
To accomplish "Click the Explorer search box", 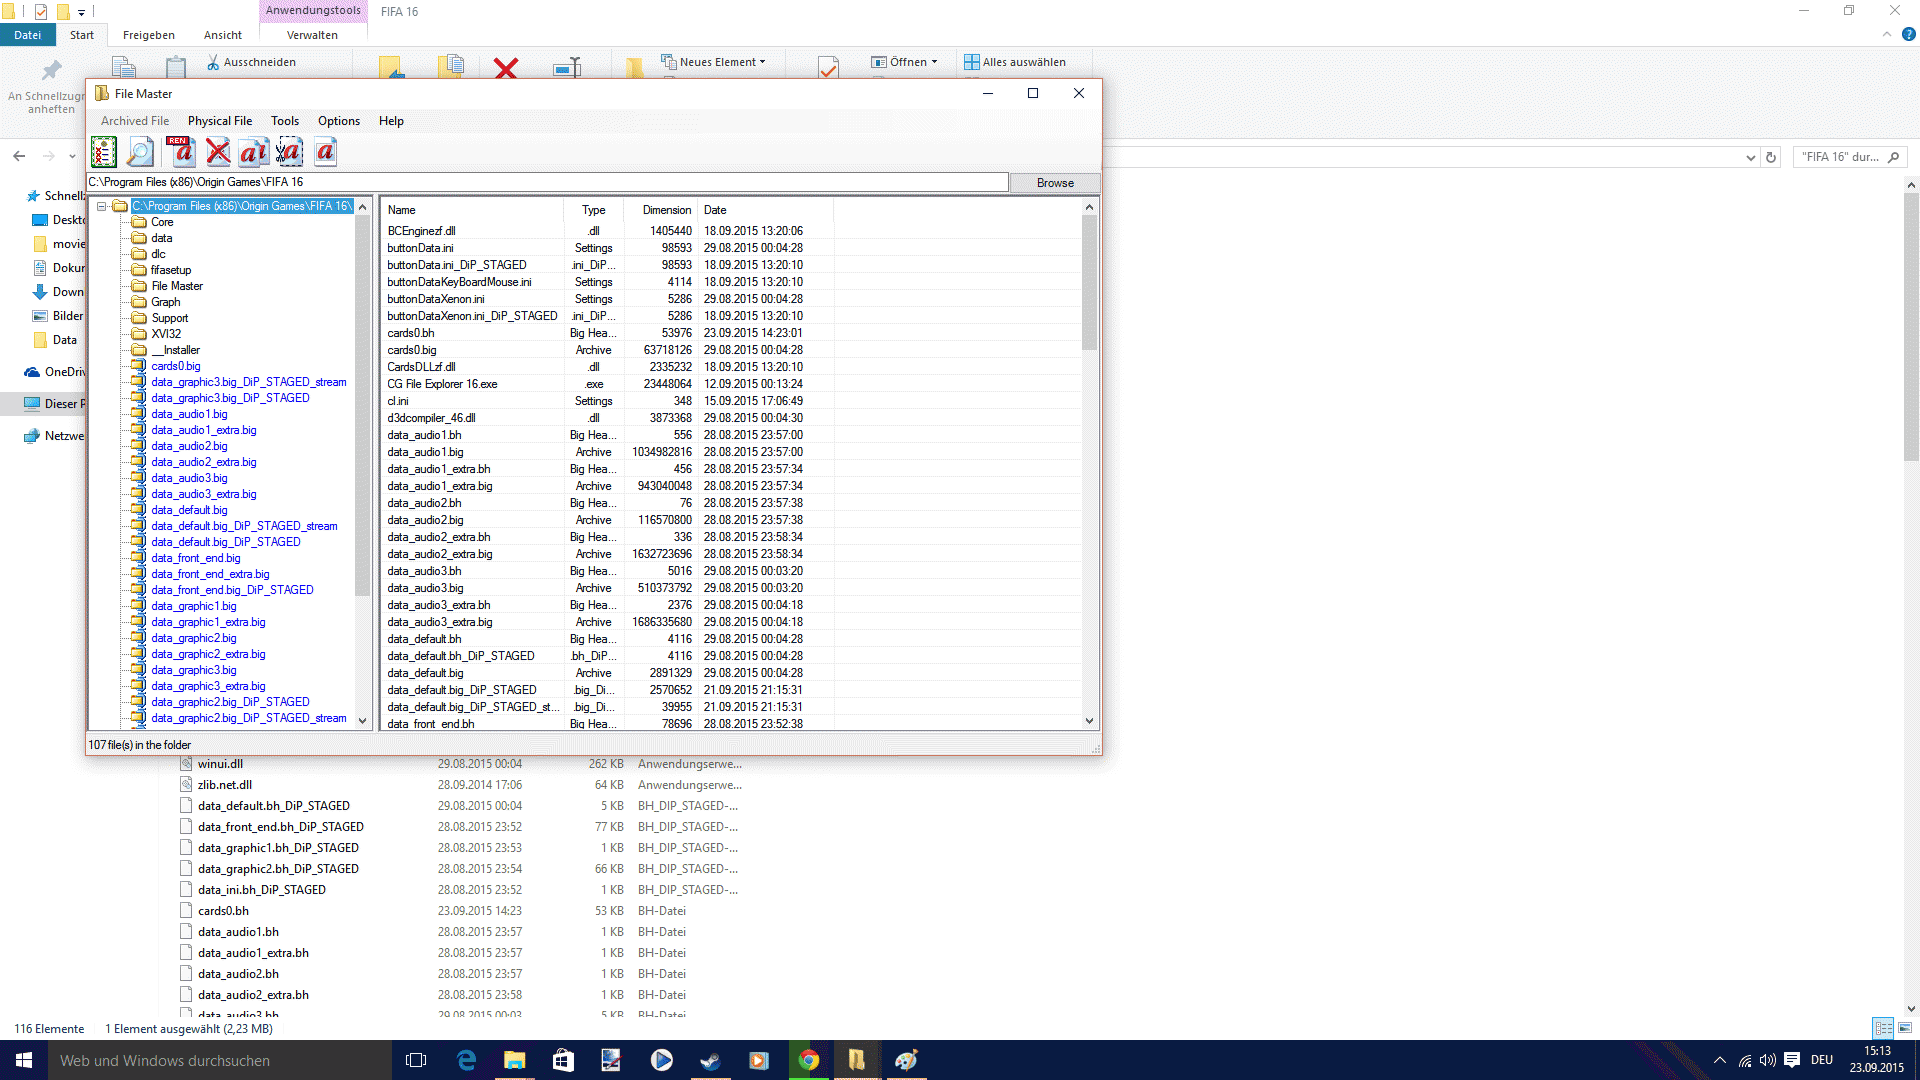I will [x=1849, y=157].
